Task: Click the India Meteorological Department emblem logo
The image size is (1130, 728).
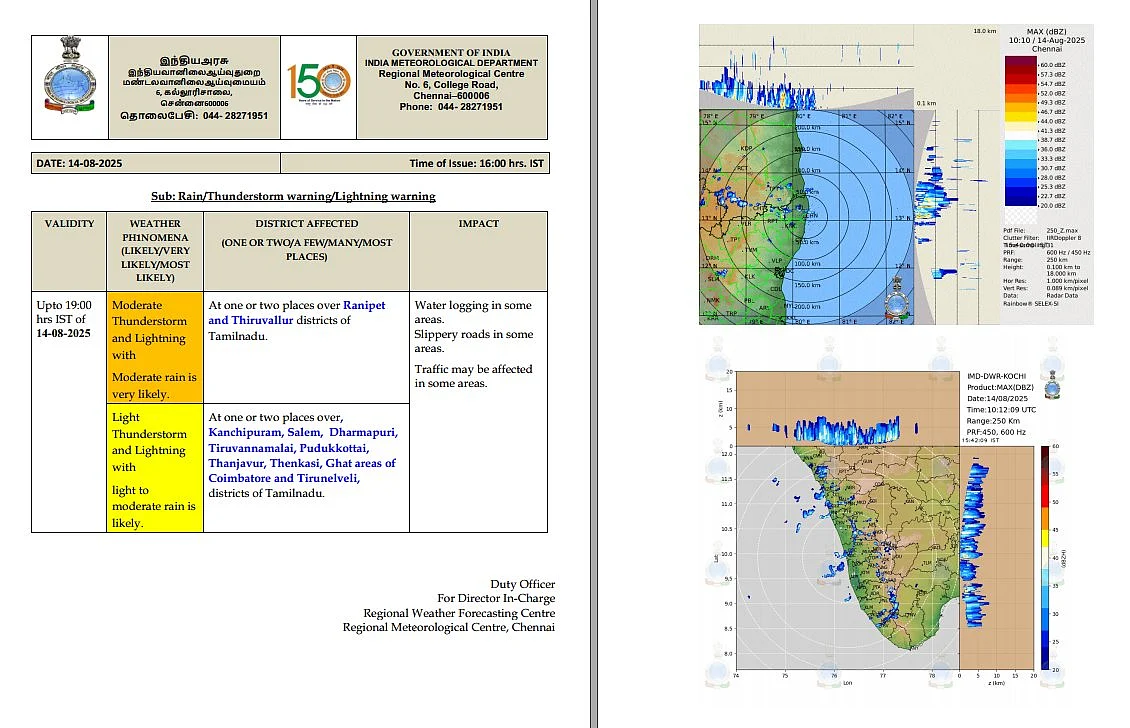Action: 69,77
